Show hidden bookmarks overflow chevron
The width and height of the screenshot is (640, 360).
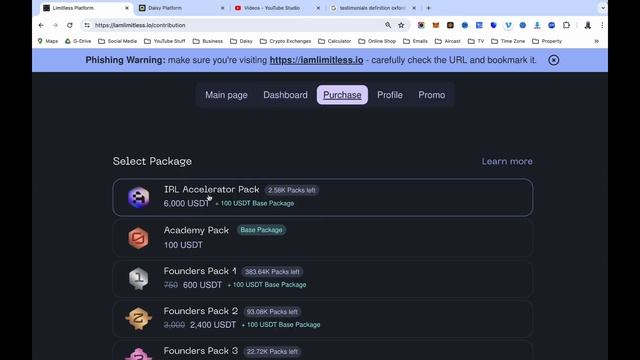point(596,41)
